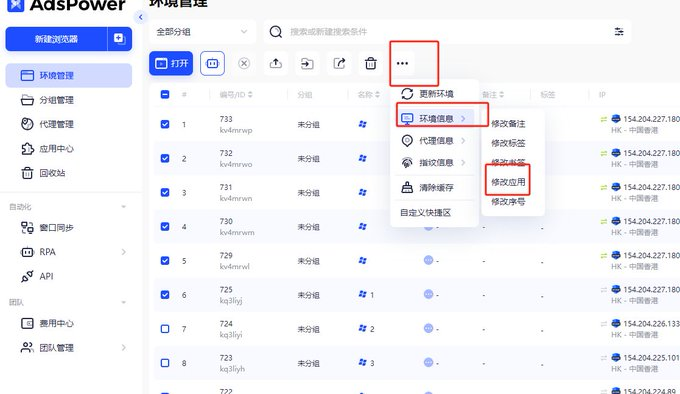Click the Windows icon in row 732

[363, 158]
